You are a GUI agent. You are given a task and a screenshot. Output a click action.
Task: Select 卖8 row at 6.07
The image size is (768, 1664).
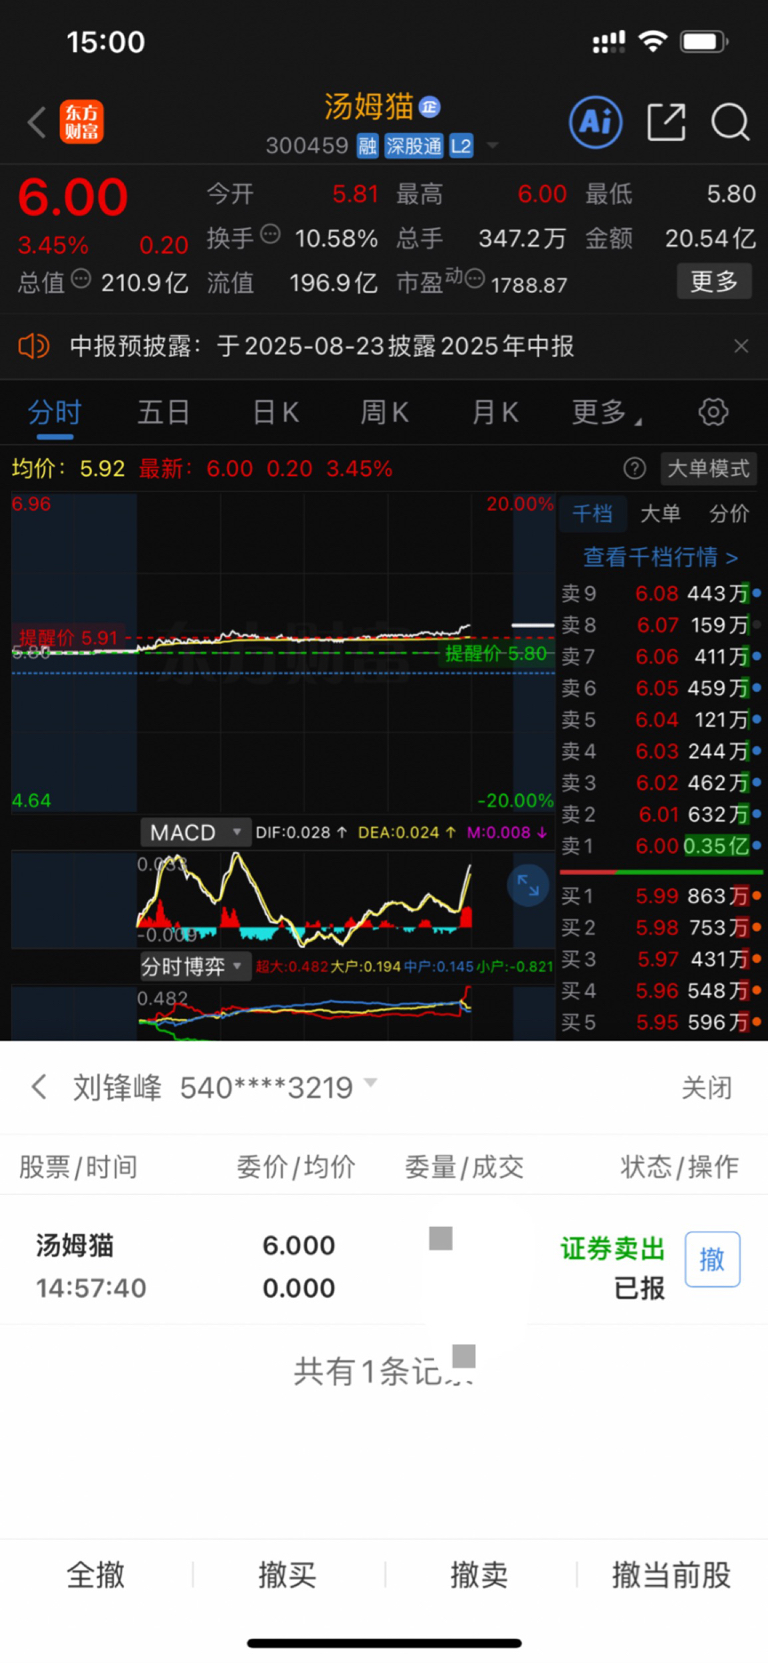tap(660, 625)
